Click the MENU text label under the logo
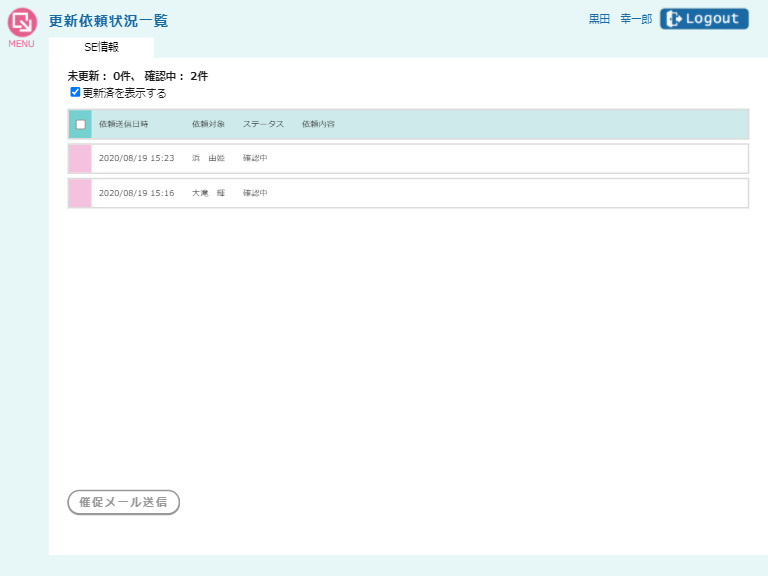Image resolution: width=768 pixels, height=576 pixels. [x=21, y=44]
